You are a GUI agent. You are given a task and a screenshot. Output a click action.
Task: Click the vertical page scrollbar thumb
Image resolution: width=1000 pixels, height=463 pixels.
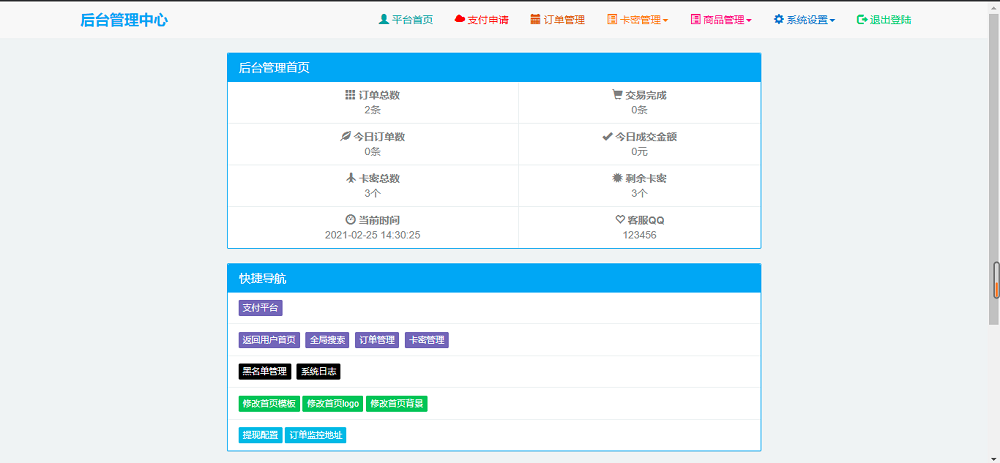(x=995, y=280)
